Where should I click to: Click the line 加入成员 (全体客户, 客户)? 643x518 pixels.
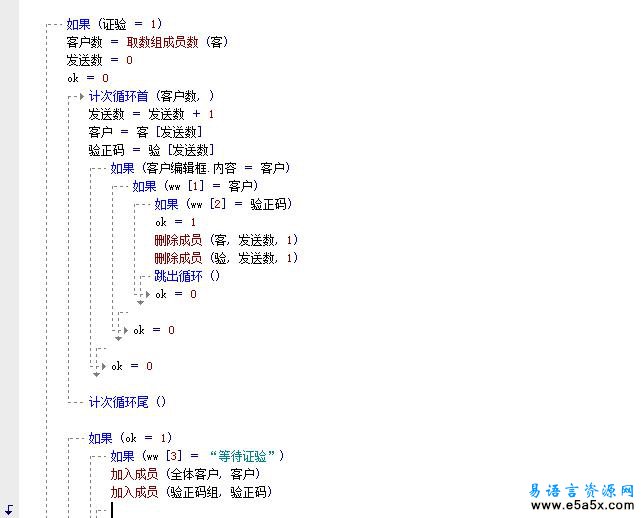[185, 475]
